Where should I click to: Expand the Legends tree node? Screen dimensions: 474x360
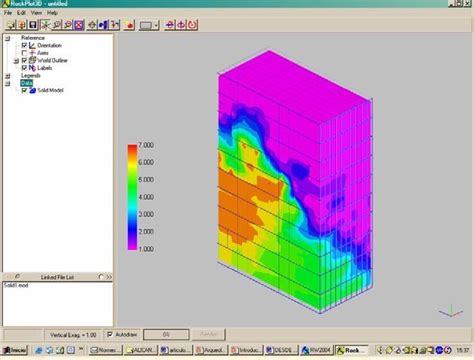pyautogui.click(x=7, y=76)
